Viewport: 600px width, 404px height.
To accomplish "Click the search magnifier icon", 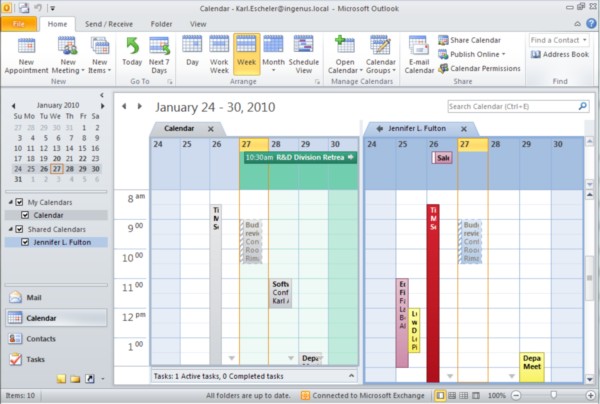I will click(583, 106).
